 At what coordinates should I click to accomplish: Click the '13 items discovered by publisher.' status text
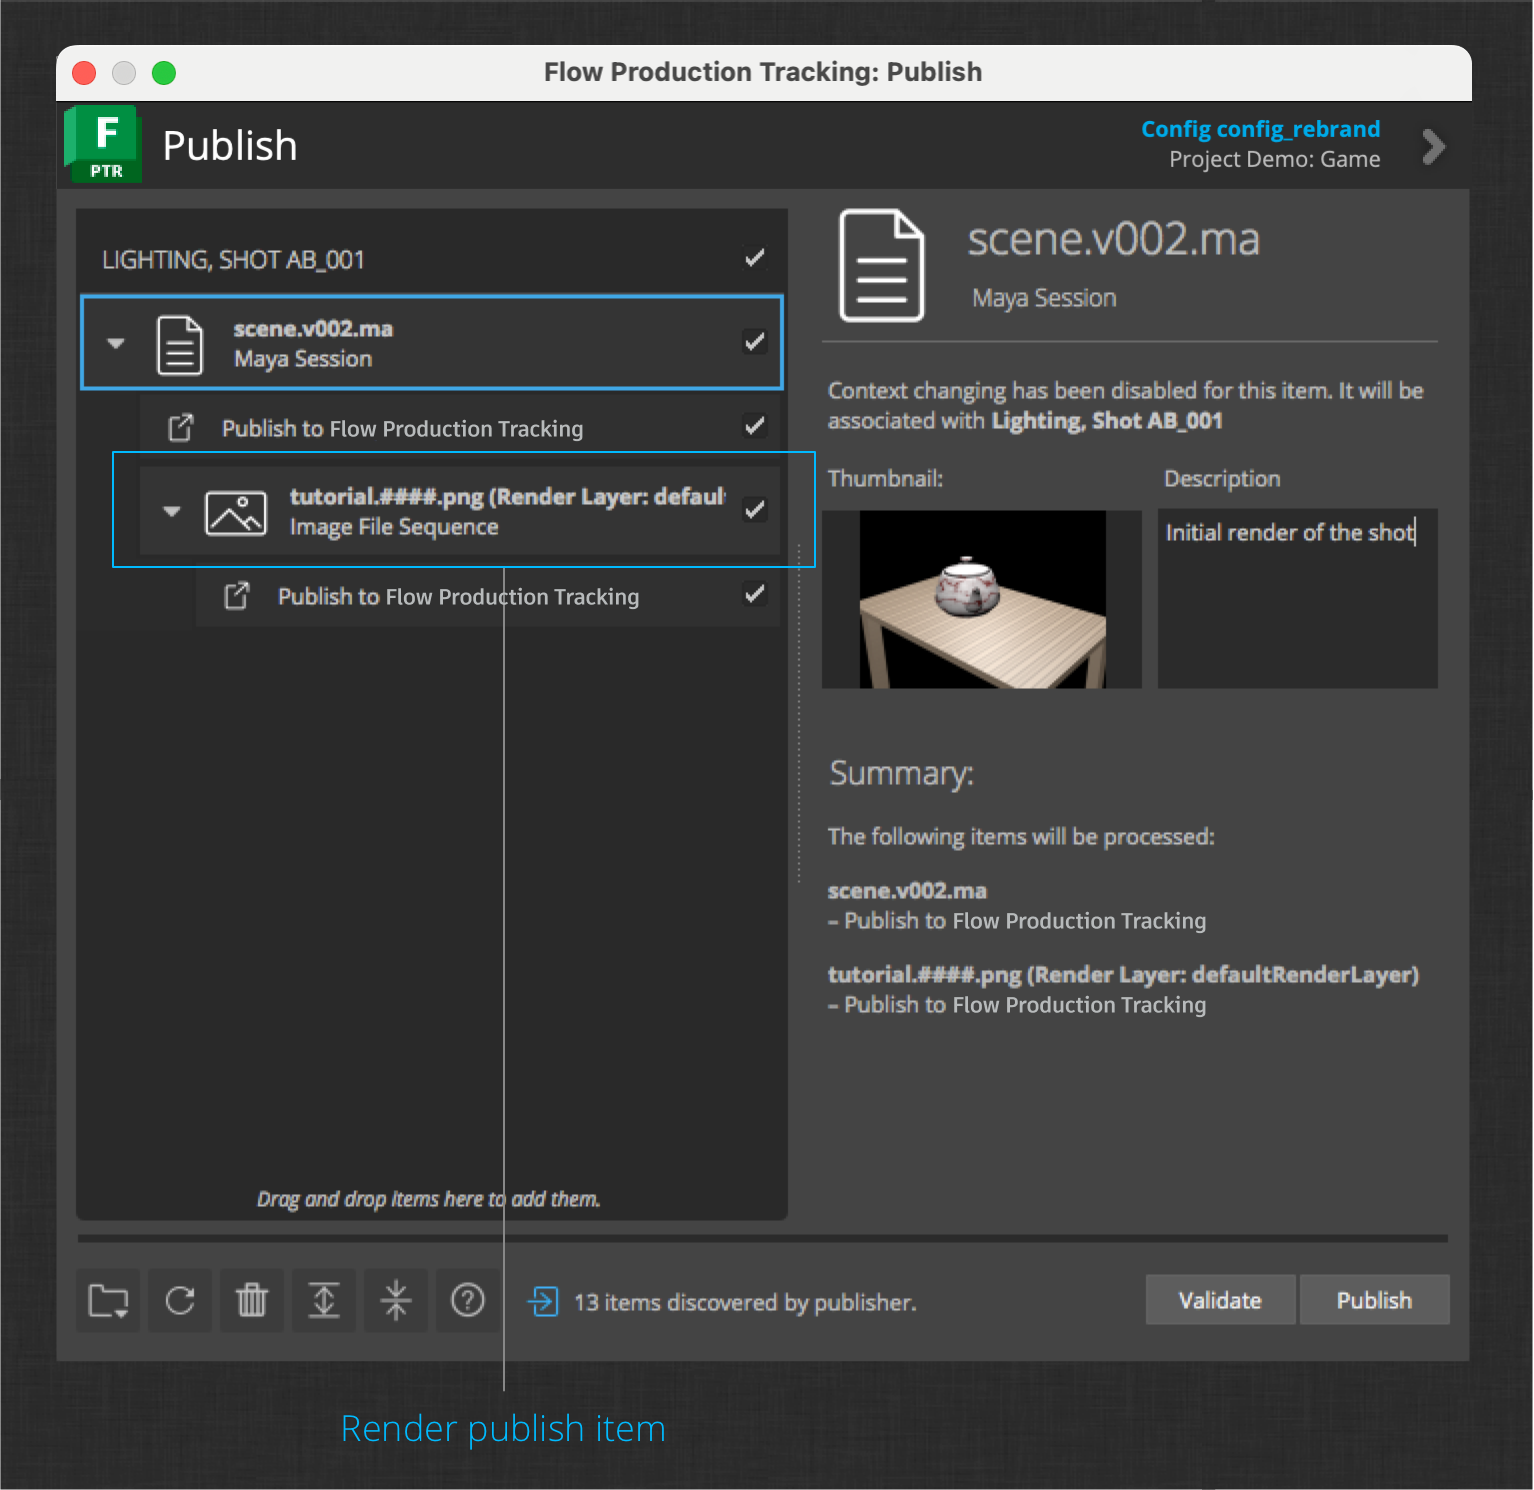[x=745, y=1302]
